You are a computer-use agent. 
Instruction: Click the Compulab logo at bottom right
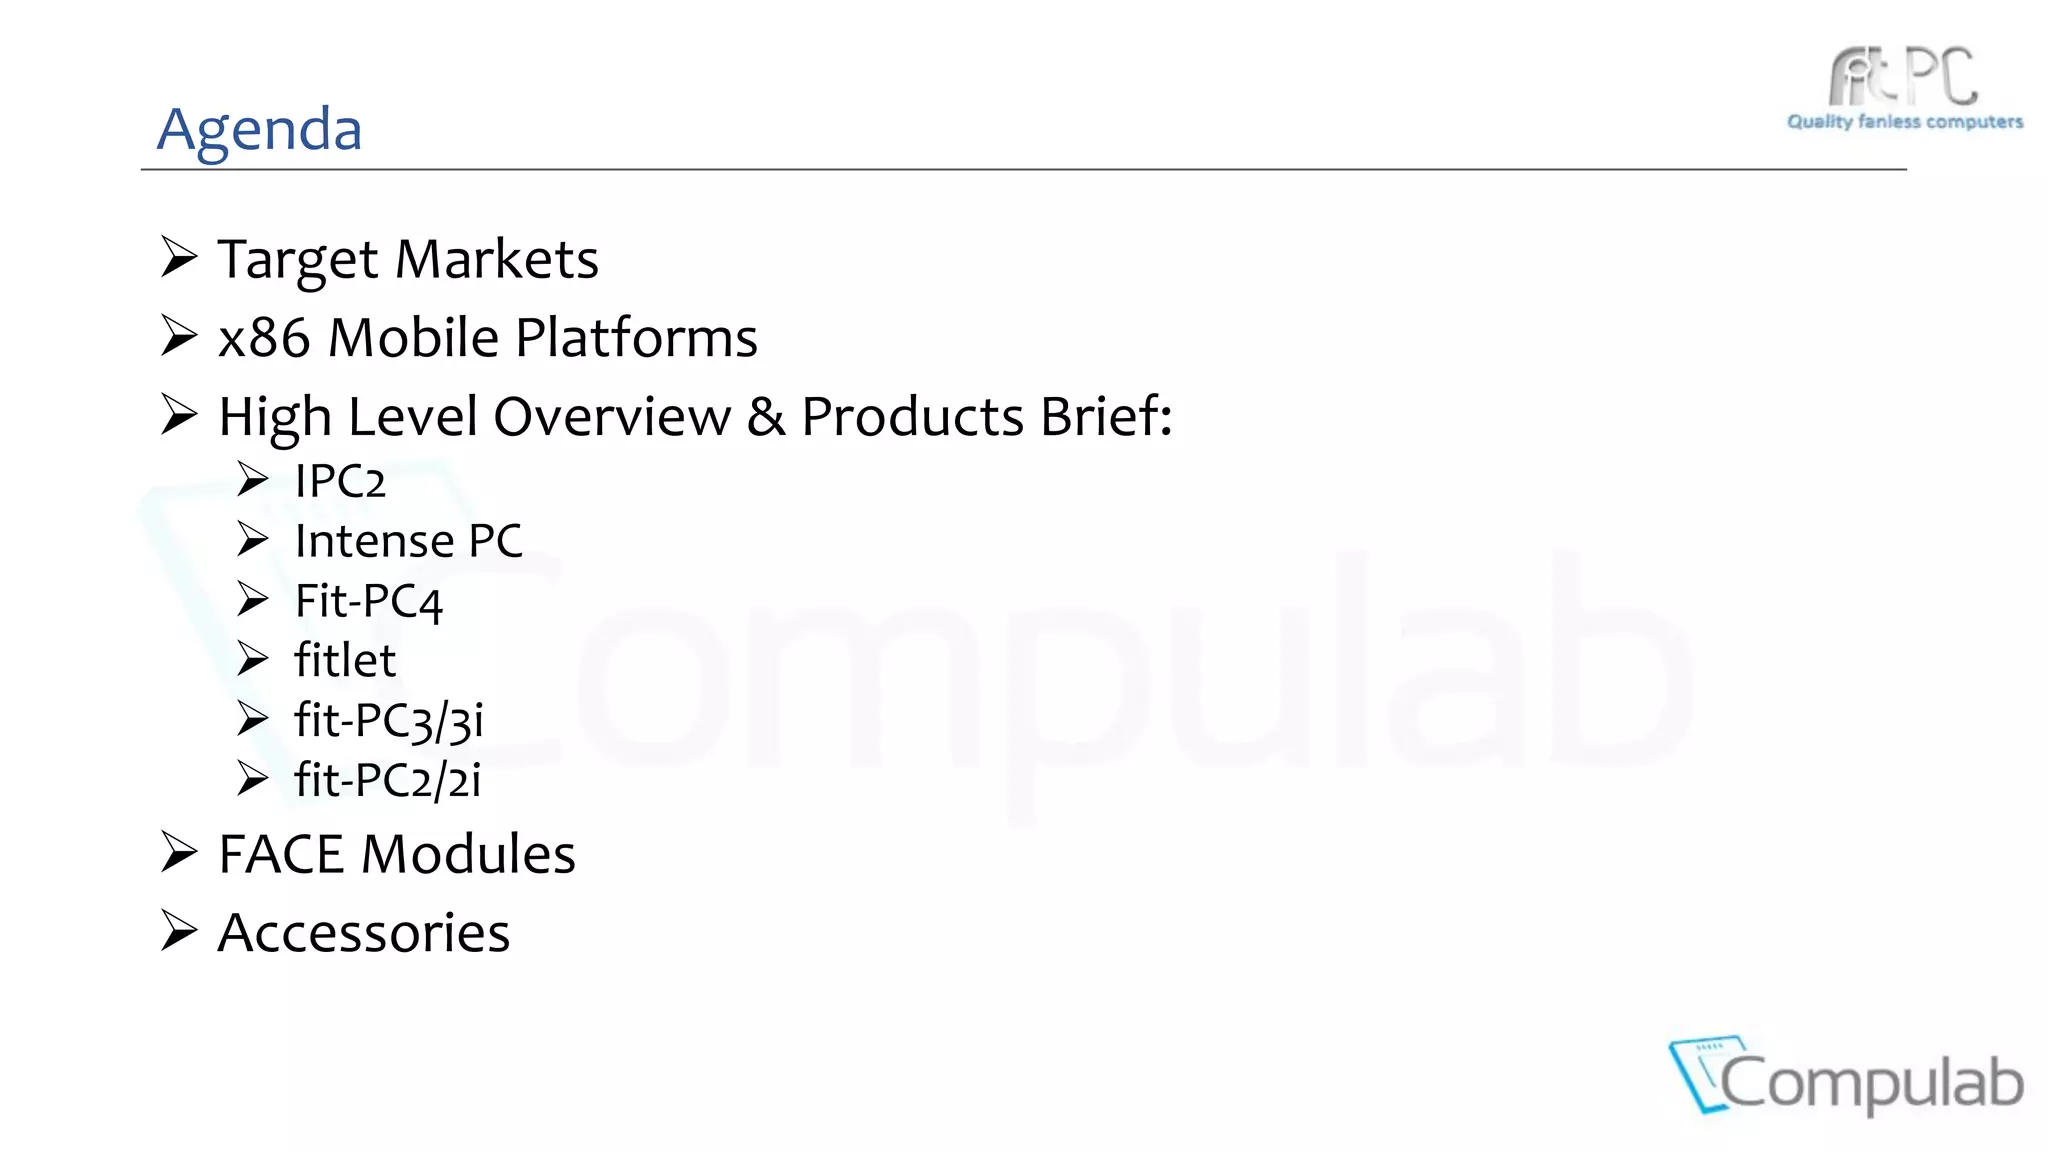pos(1846,1077)
